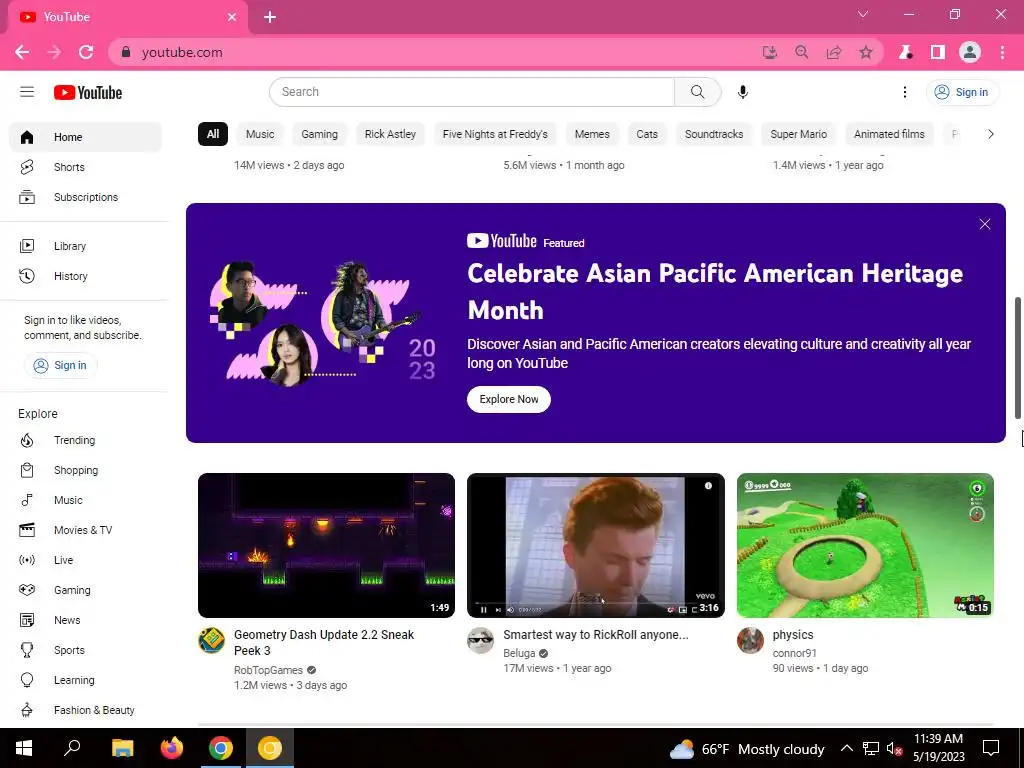
Task: Open the Windows Start menu
Action: tap(24, 748)
